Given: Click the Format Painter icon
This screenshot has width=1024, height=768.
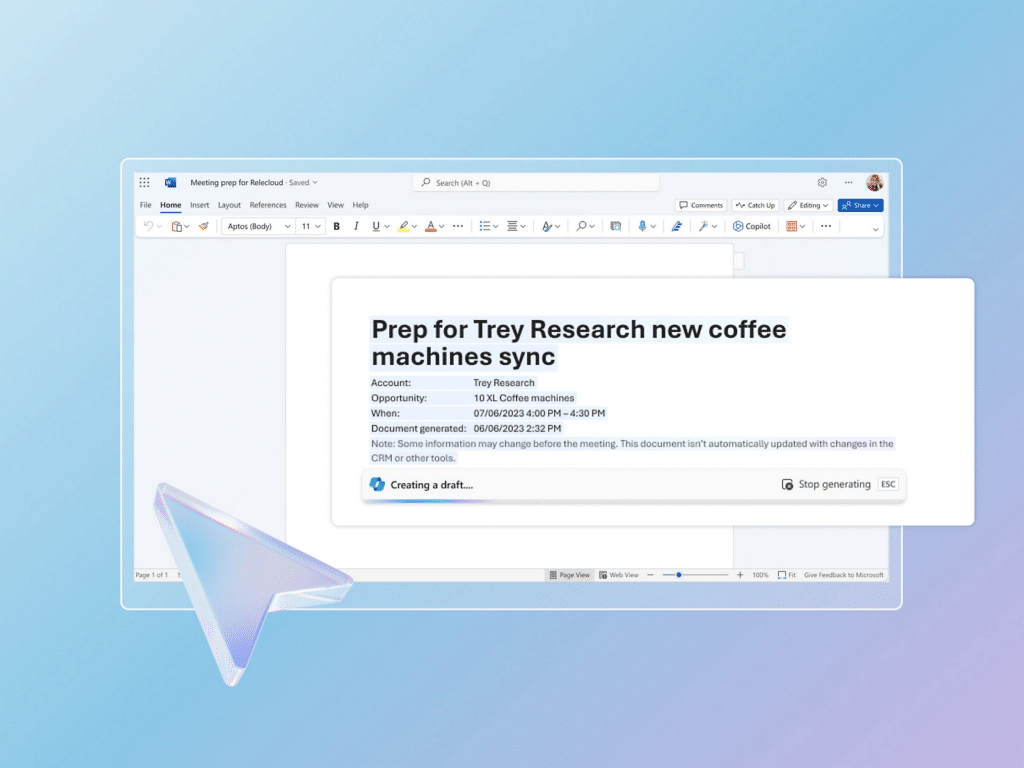Looking at the screenshot, I should click(x=202, y=226).
